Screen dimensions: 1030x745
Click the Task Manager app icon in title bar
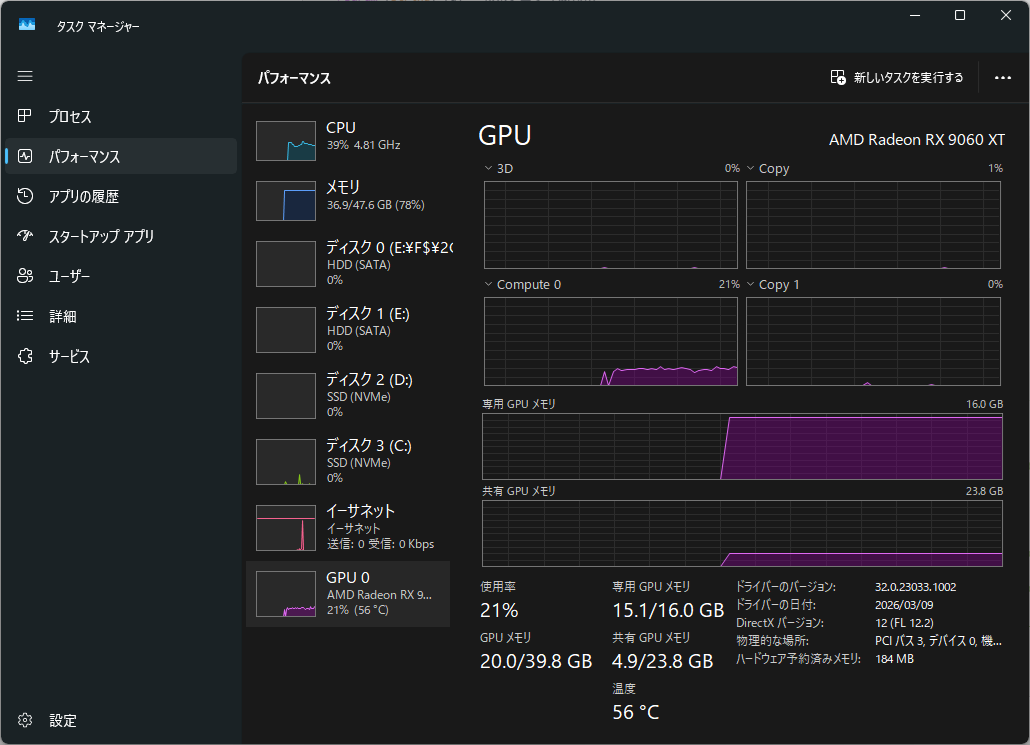pos(27,25)
